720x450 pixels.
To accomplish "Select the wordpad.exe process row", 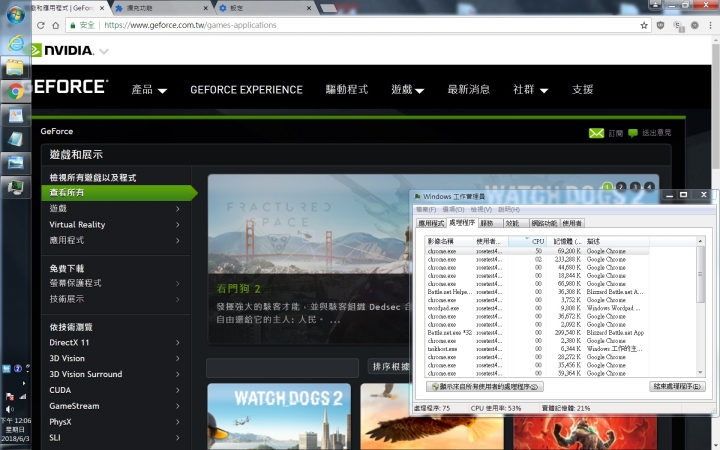I will (537, 308).
